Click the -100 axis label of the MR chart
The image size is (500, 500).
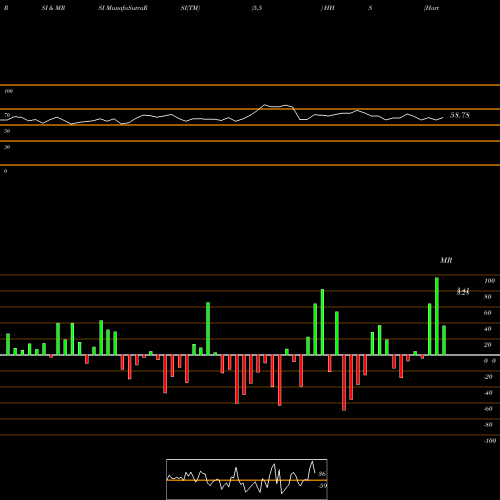[489, 441]
